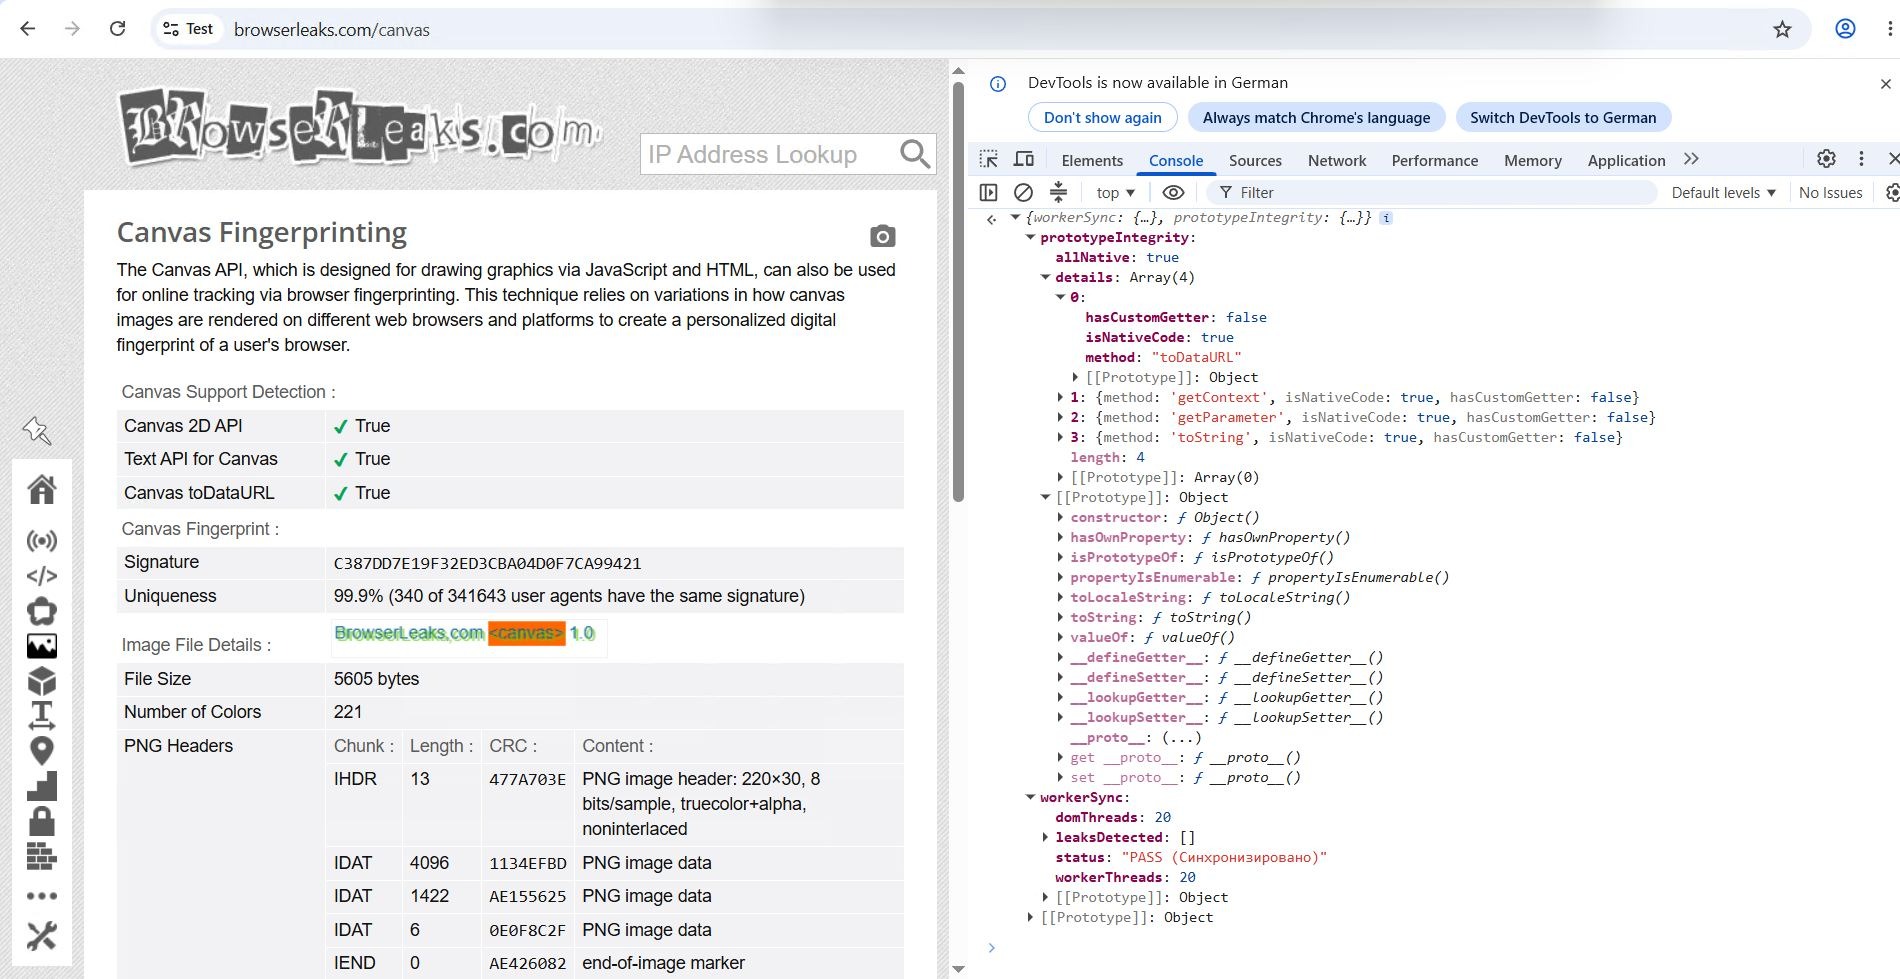This screenshot has height=979, width=1900.
Task: Open the JavaScript code brackets sidebar icon
Action: pyautogui.click(x=42, y=576)
